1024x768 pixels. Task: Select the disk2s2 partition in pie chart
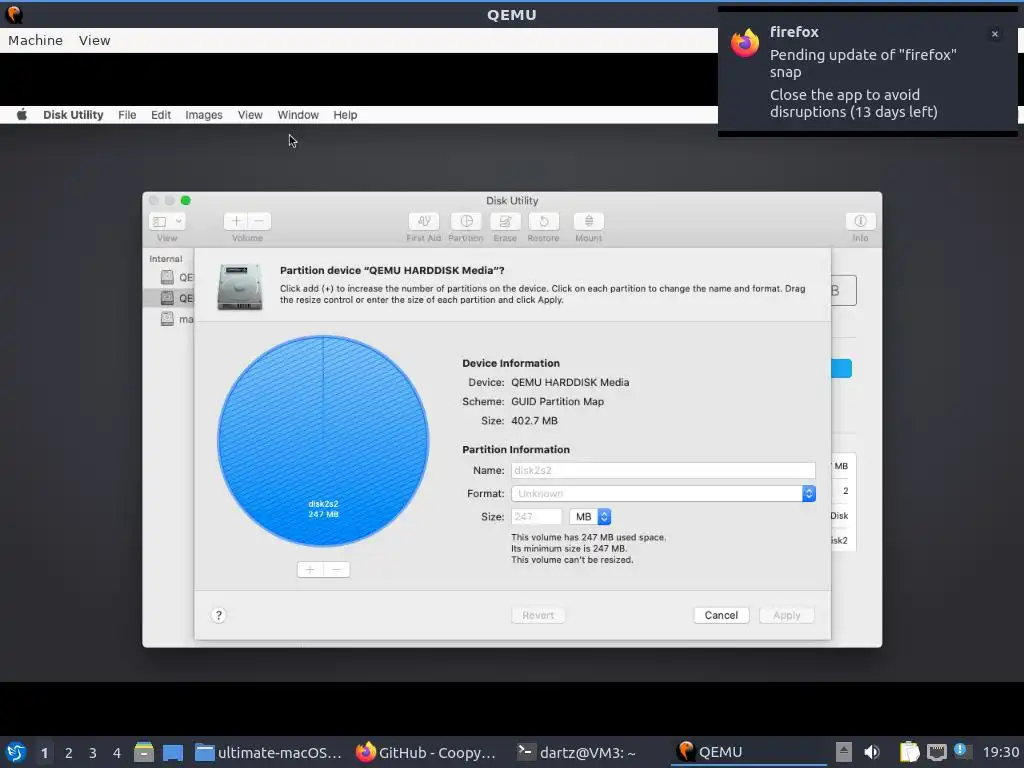click(x=323, y=441)
